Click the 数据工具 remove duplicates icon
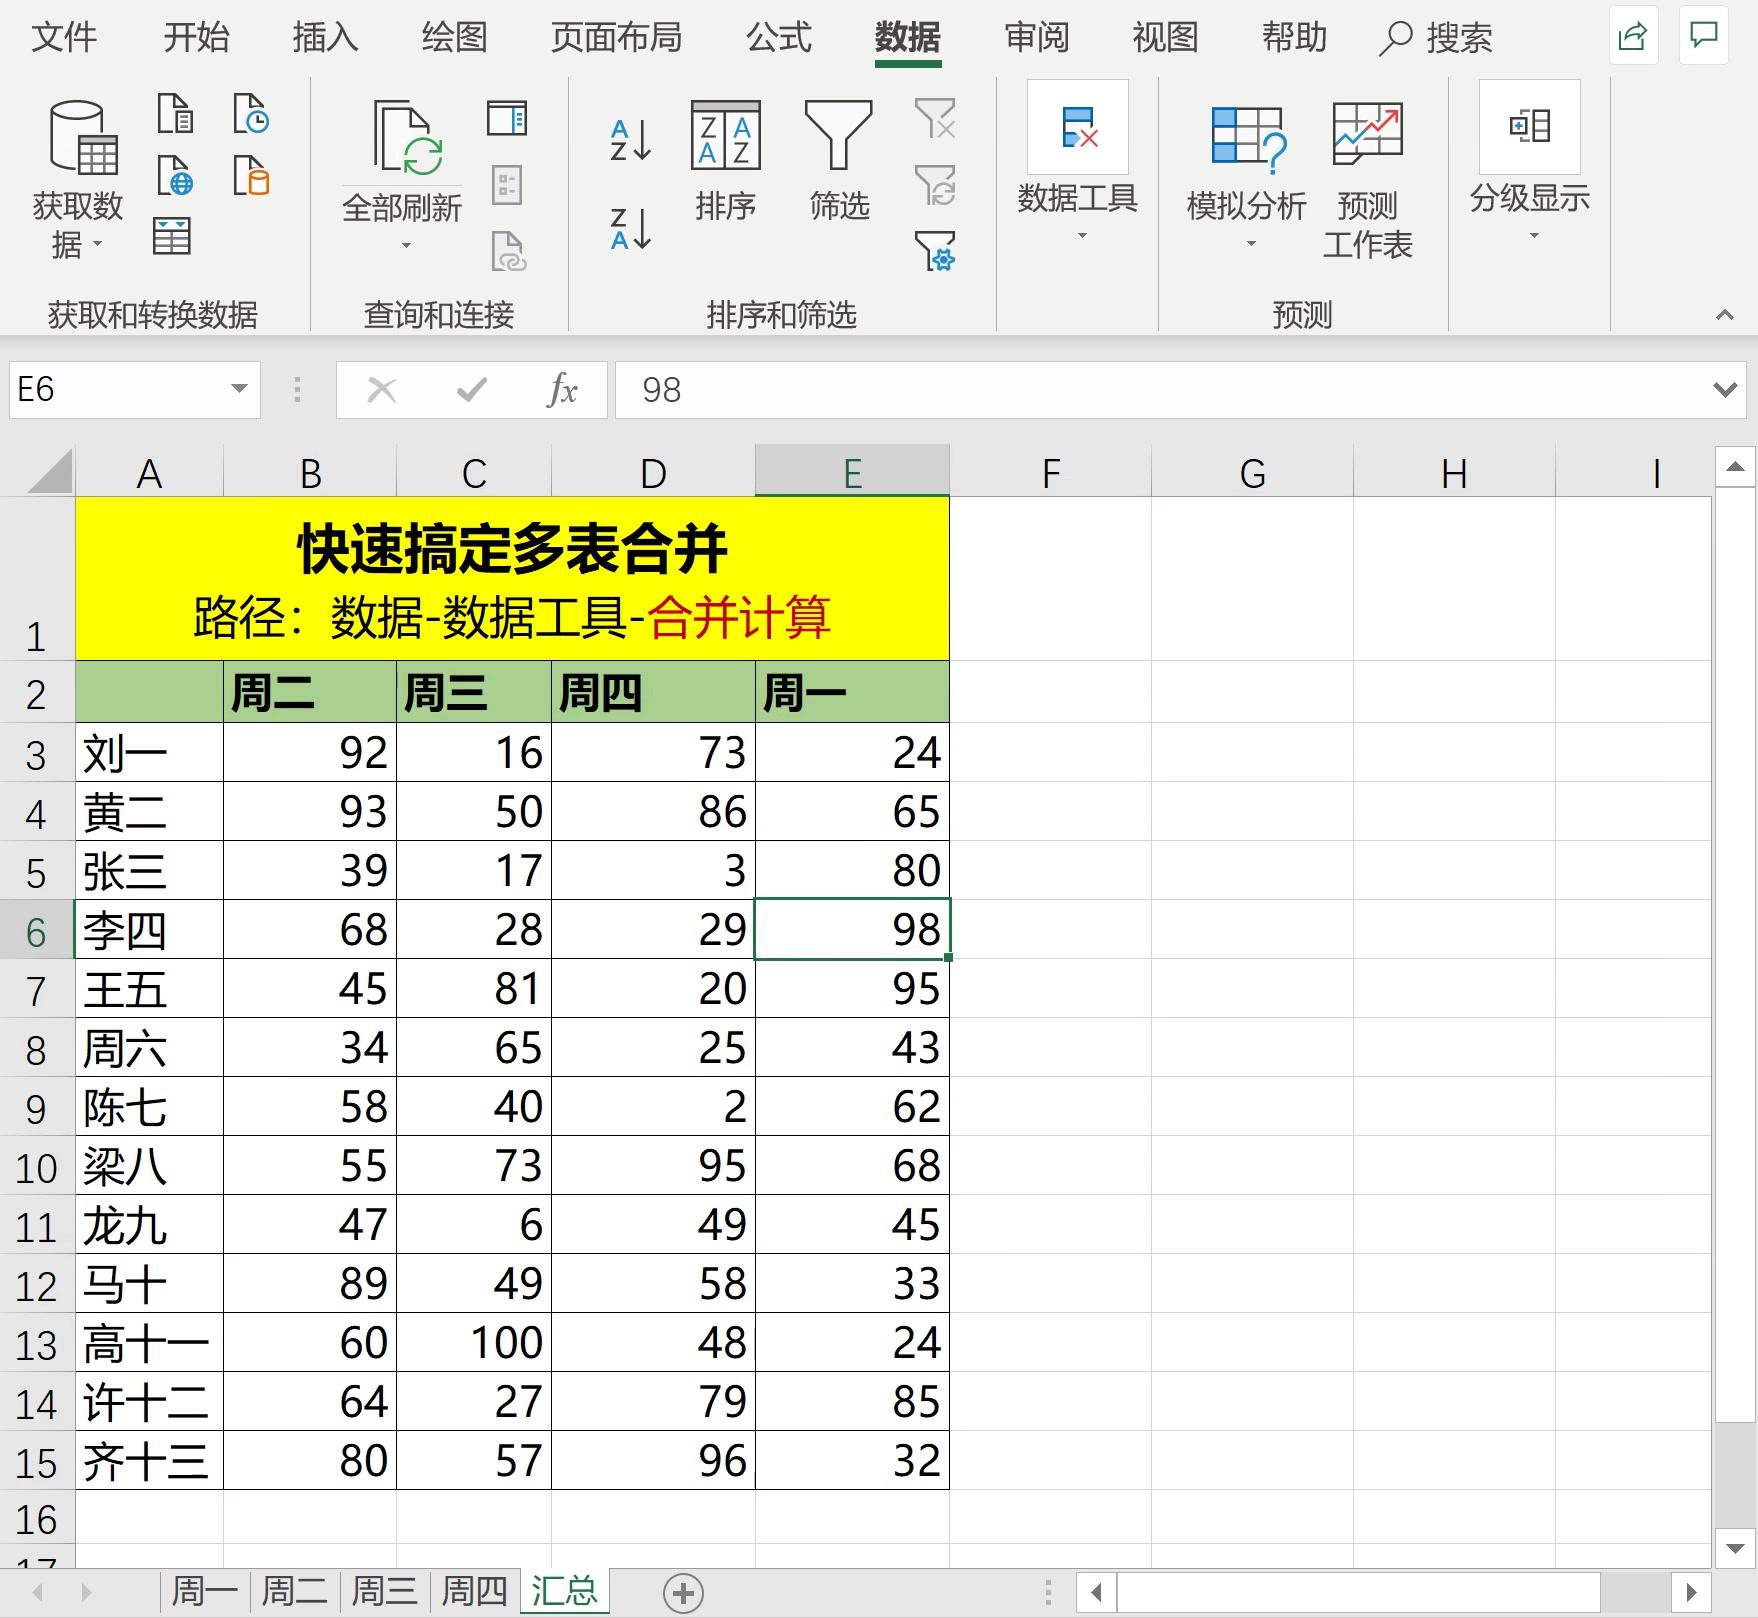 pos(1080,130)
